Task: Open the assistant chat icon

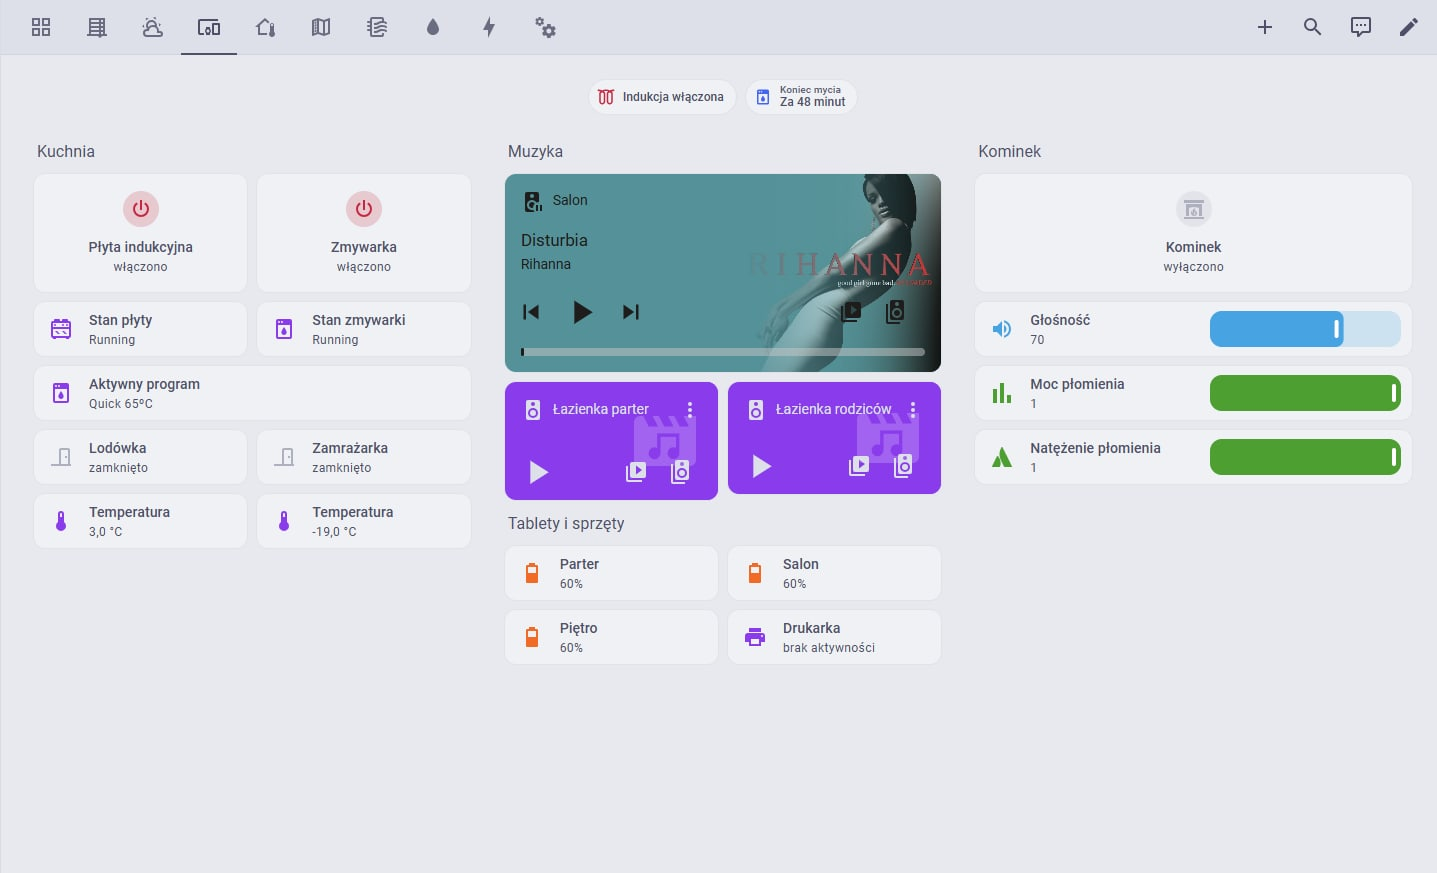Action: 1361,27
